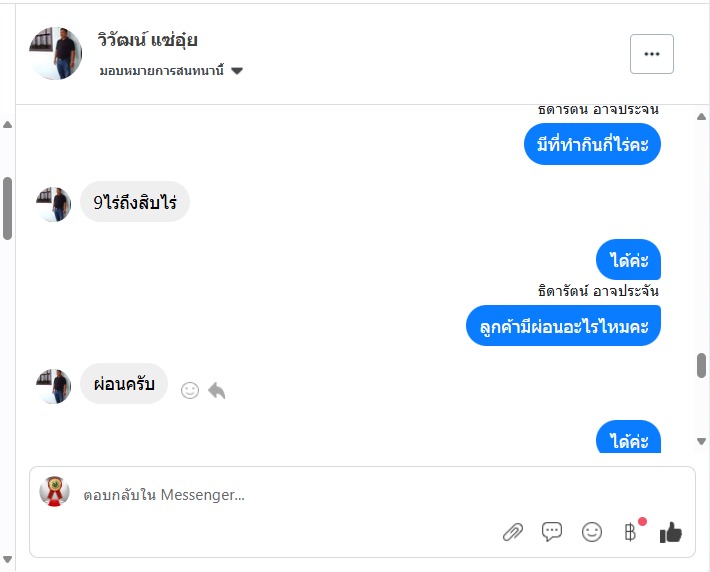Open the emoji picker in composer

pyautogui.click(x=592, y=532)
